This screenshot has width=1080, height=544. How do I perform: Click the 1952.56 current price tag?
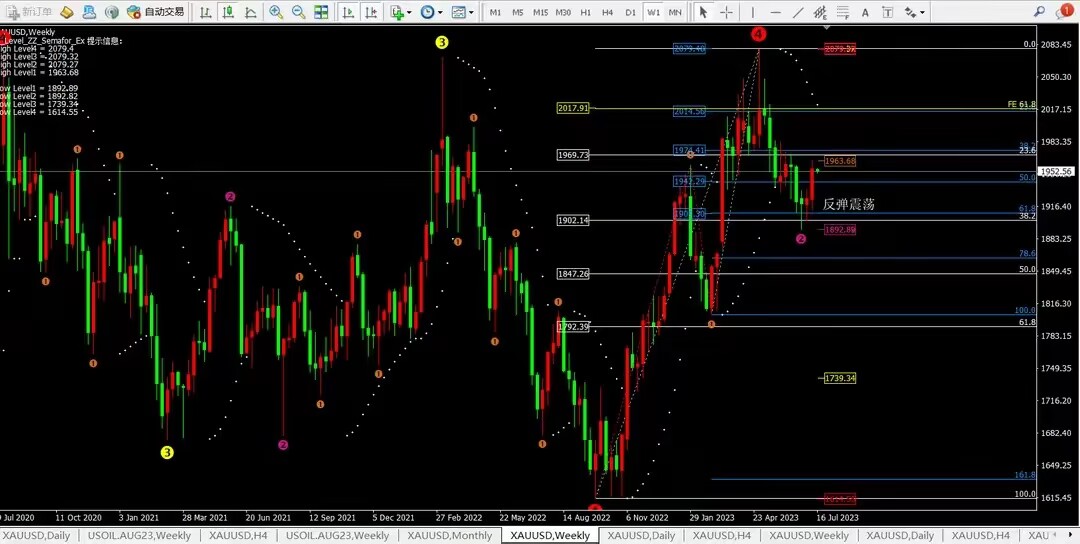pos(1057,171)
